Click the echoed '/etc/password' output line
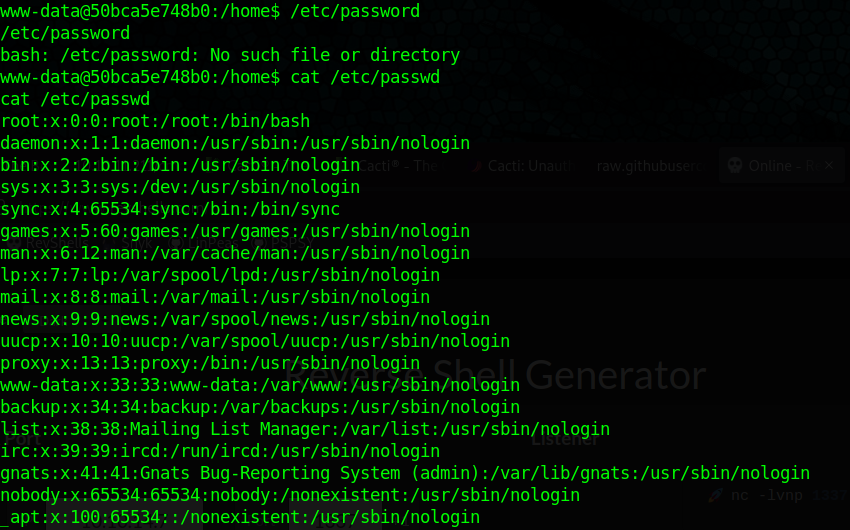Viewport: 850px width, 530px height. pos(65,33)
